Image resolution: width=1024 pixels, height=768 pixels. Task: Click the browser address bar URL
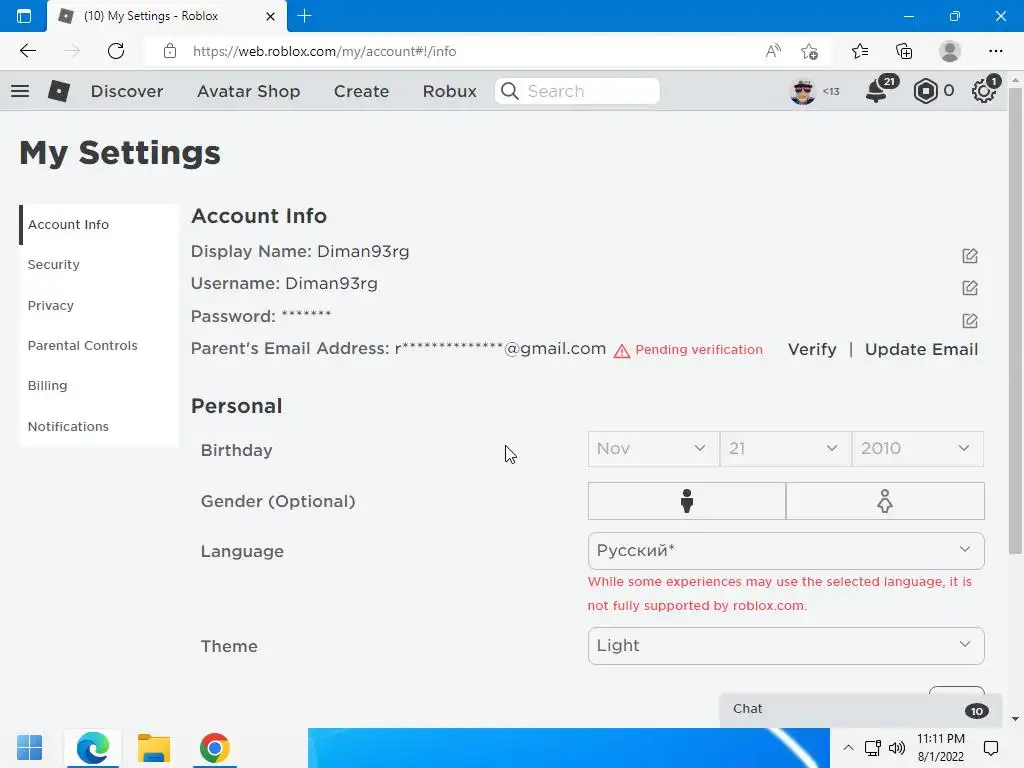click(x=325, y=51)
